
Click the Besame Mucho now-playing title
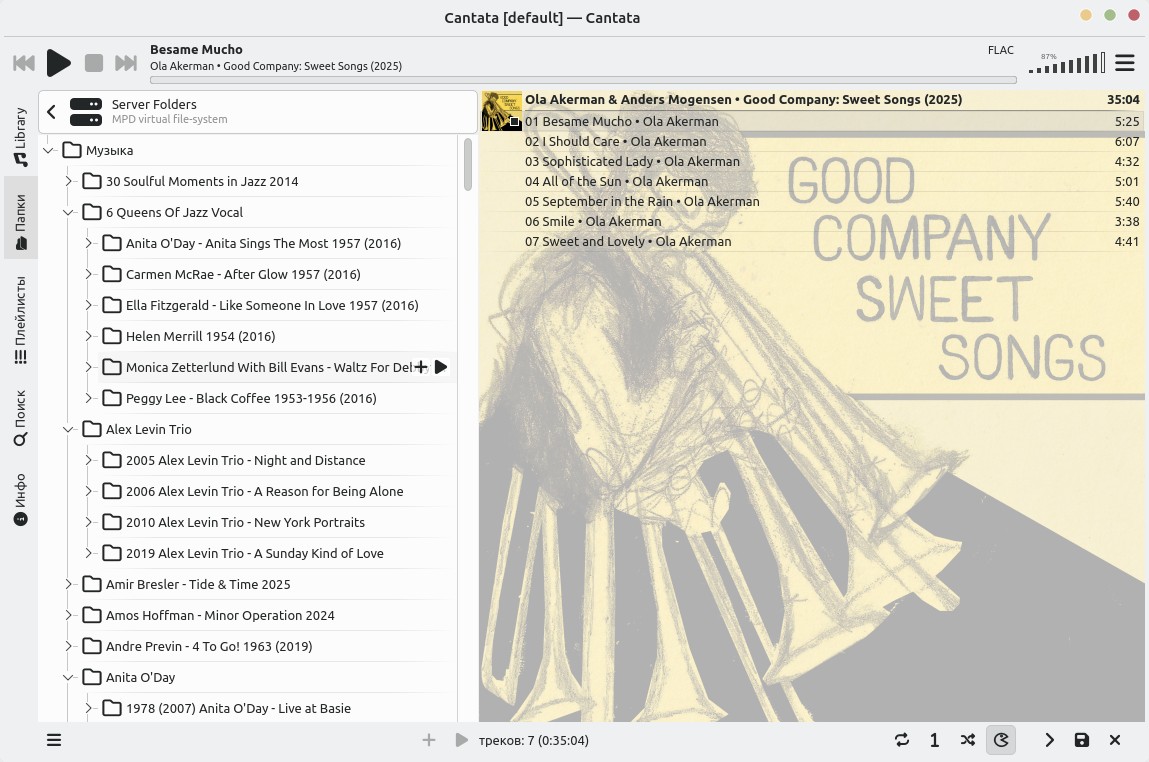pyautogui.click(x=196, y=49)
